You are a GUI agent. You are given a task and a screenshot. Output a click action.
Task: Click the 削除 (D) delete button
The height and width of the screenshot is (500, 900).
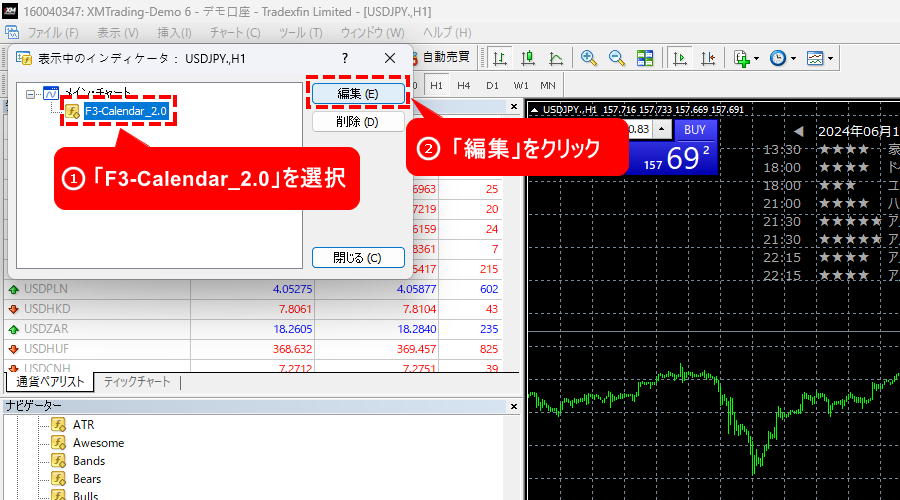(358, 122)
